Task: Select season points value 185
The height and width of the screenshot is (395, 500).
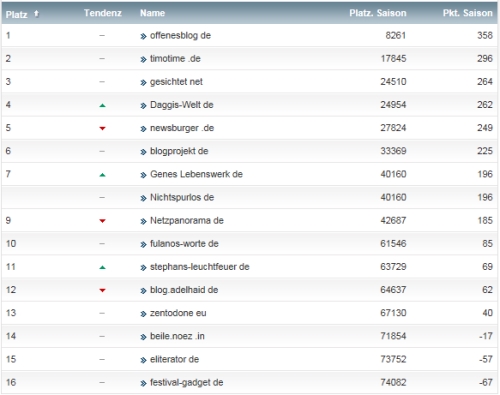Action: click(x=485, y=220)
